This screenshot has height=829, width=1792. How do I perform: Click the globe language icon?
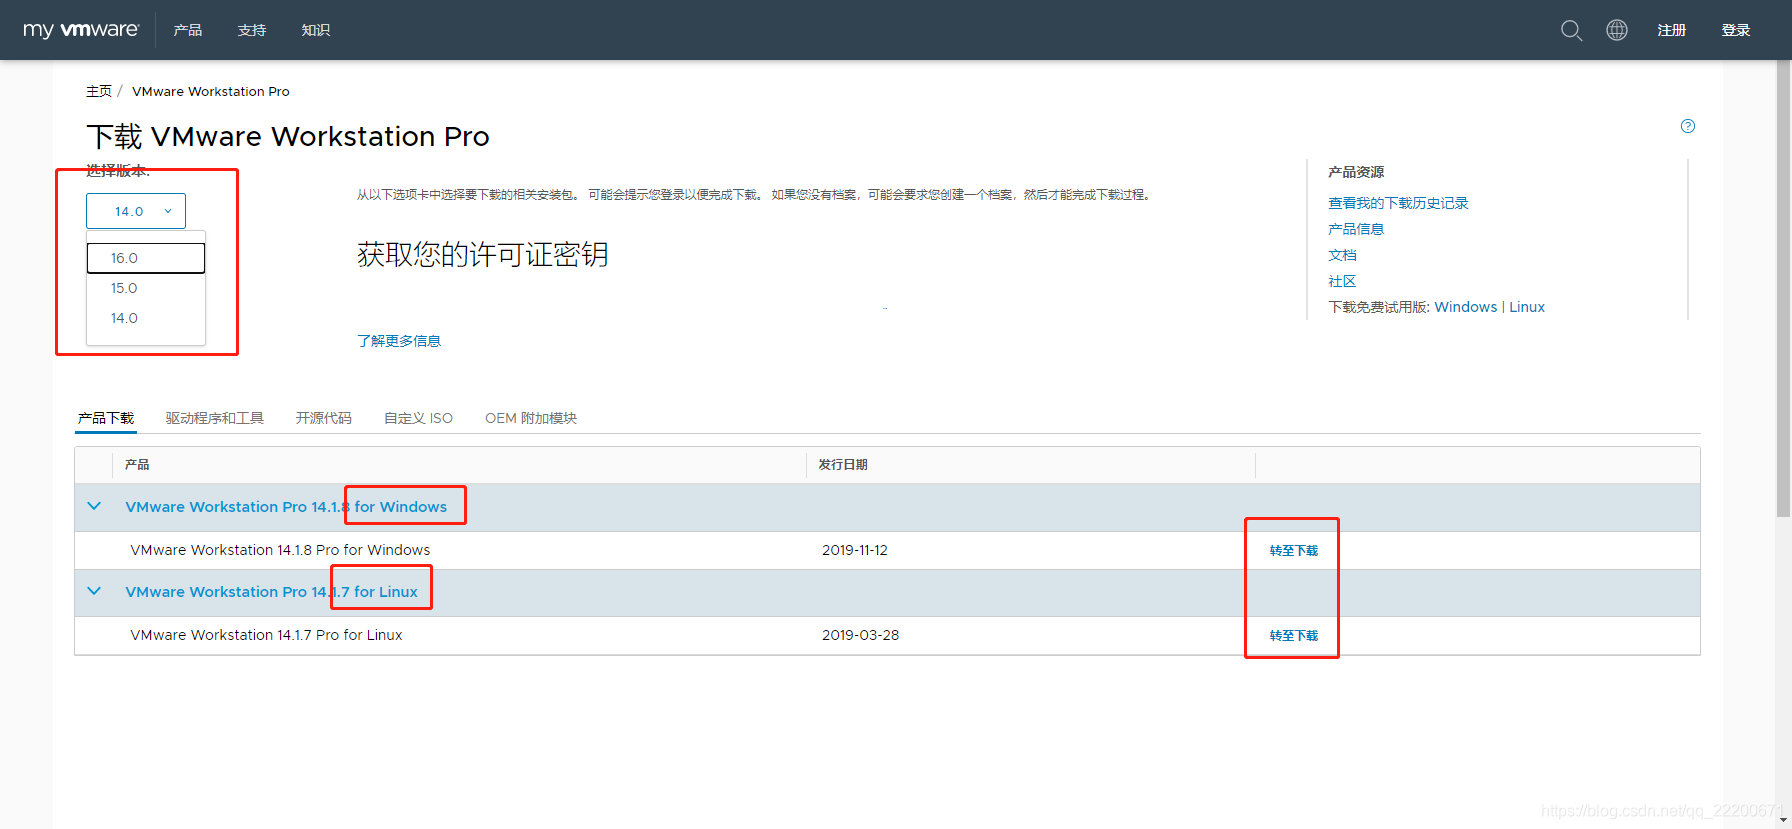click(x=1617, y=30)
